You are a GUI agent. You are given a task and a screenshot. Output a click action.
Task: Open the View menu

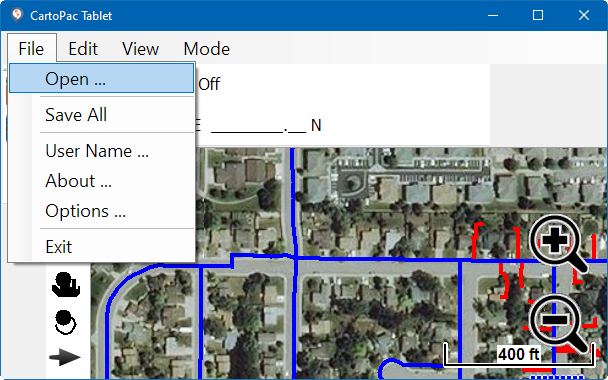[x=140, y=49]
